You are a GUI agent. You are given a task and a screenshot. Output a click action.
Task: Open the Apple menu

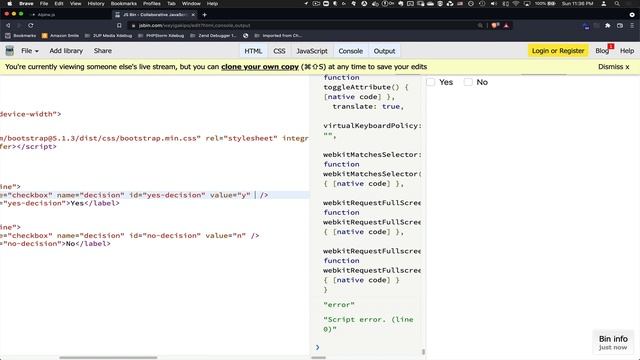[x=9, y=4]
